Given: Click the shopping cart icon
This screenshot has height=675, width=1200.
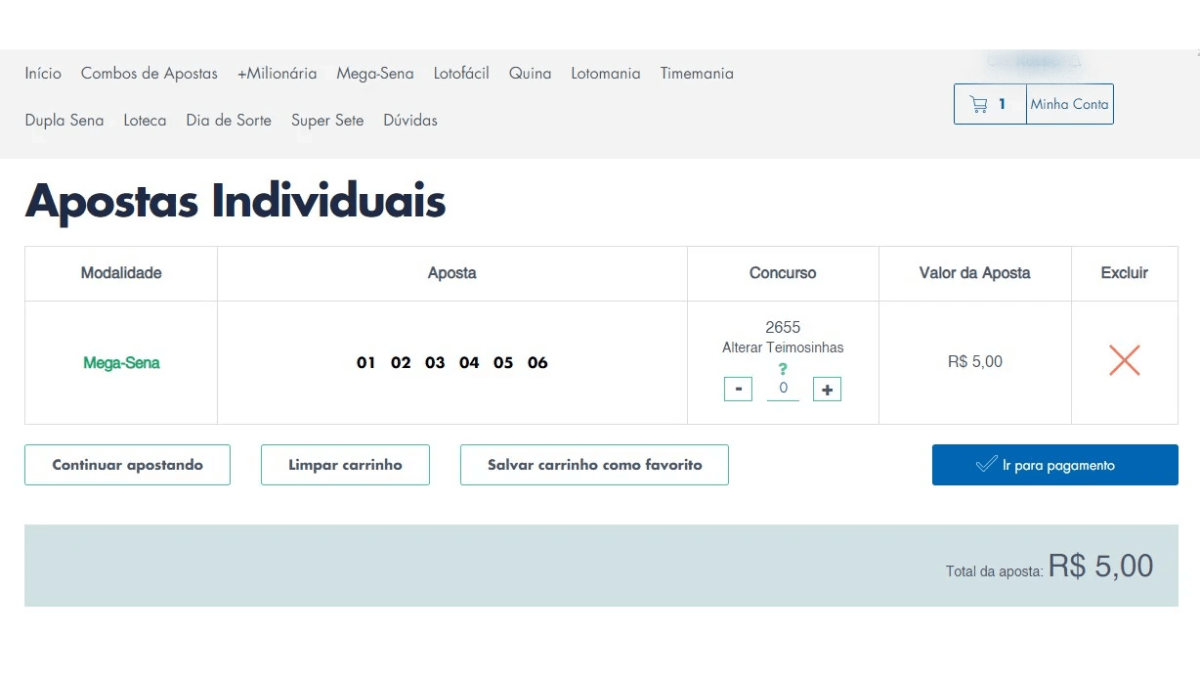Looking at the screenshot, I should click(x=979, y=104).
